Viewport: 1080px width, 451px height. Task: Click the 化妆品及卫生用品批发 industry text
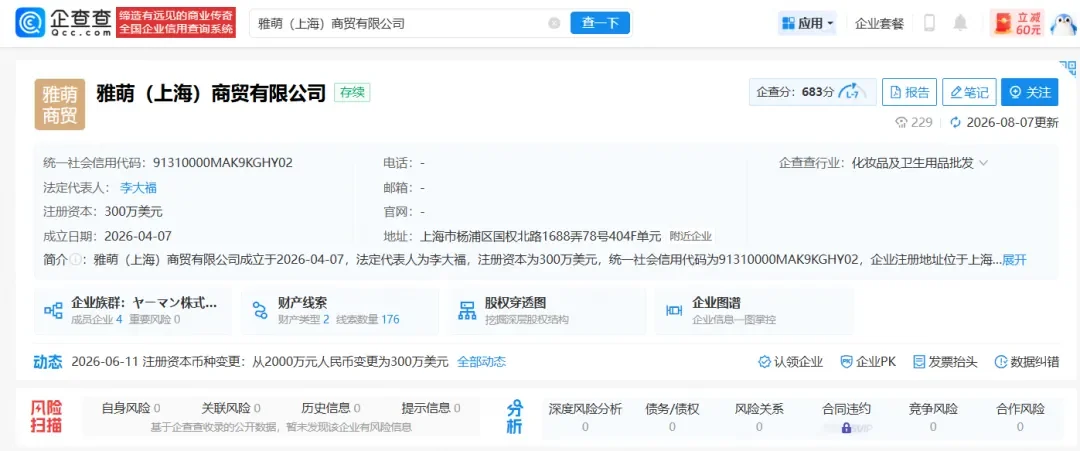click(912, 163)
